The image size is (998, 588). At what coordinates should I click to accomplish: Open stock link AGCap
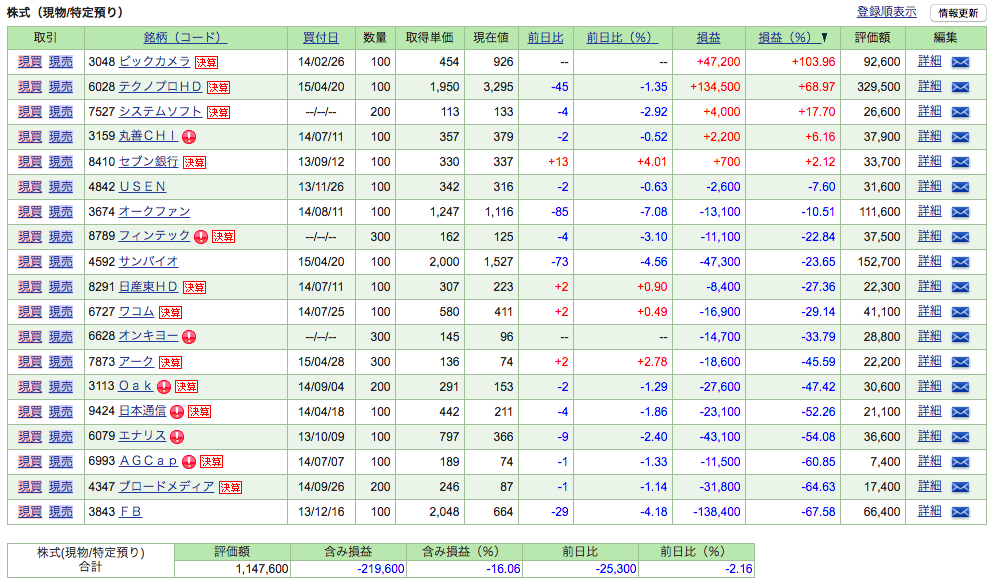pyautogui.click(x=148, y=461)
